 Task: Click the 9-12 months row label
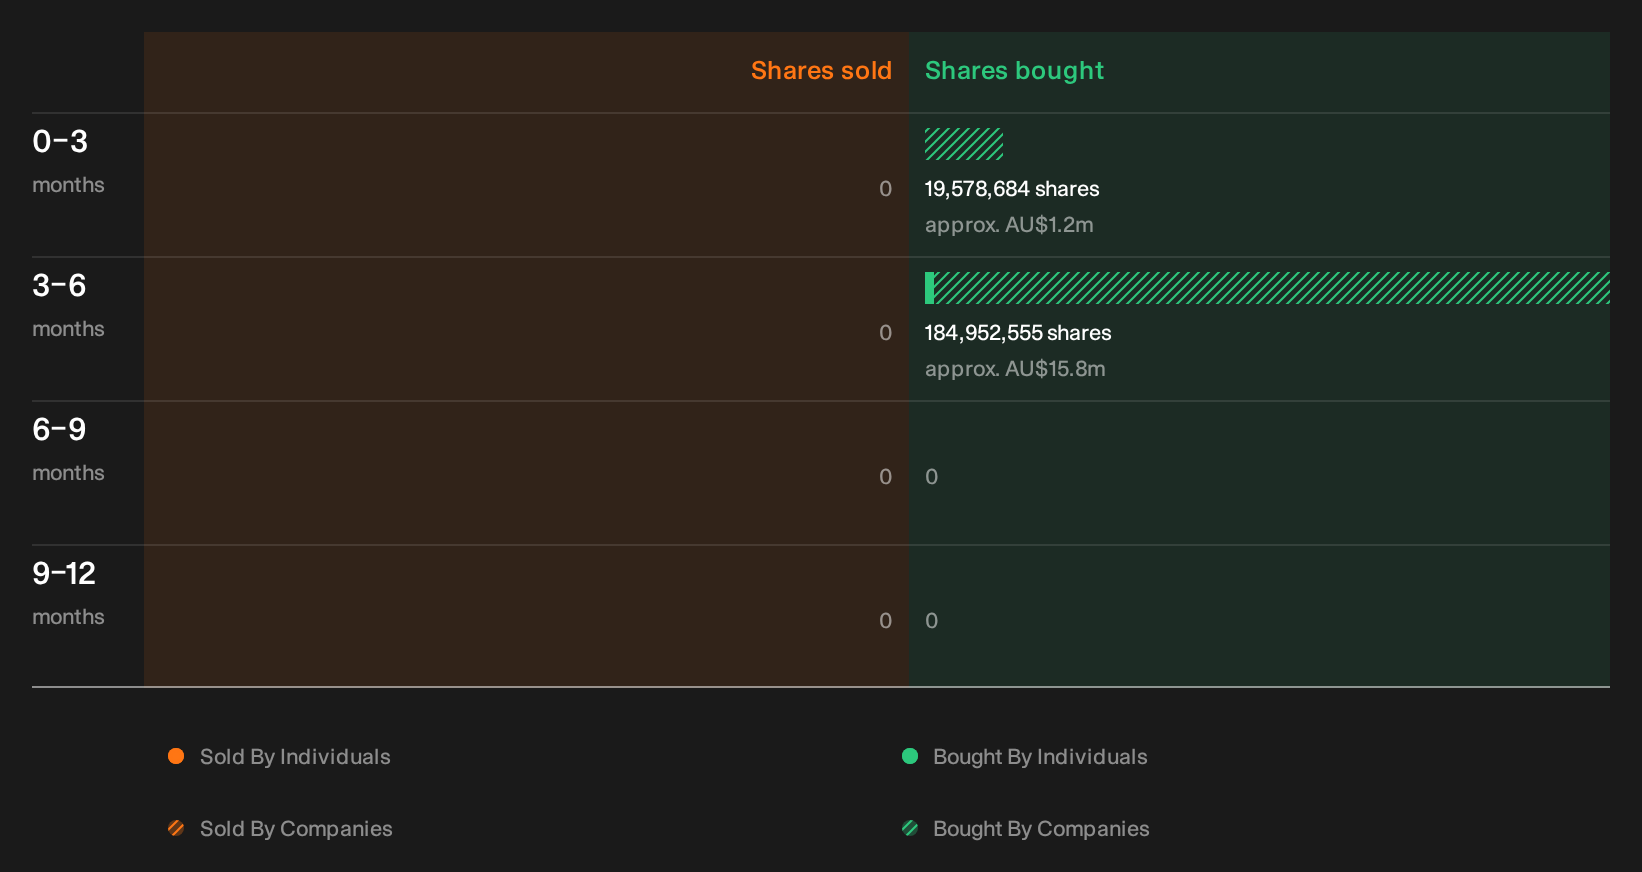pos(68,592)
